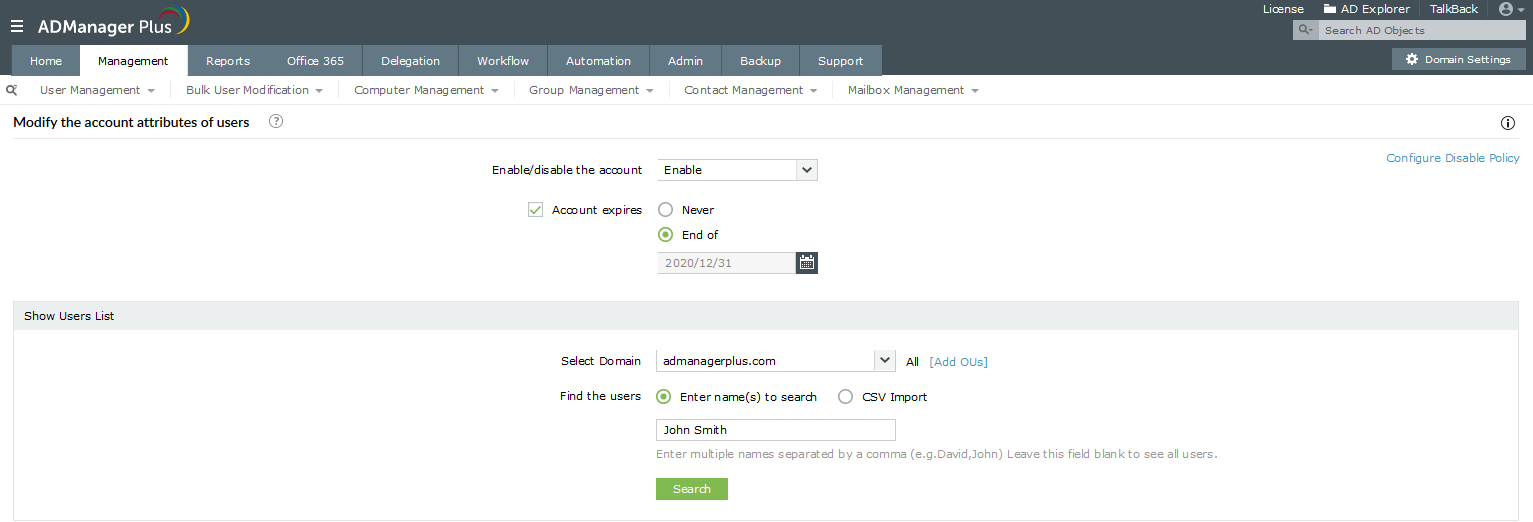Screen dimensions: 1533x522
Task: Go to the Workflow tab
Action: (x=503, y=61)
